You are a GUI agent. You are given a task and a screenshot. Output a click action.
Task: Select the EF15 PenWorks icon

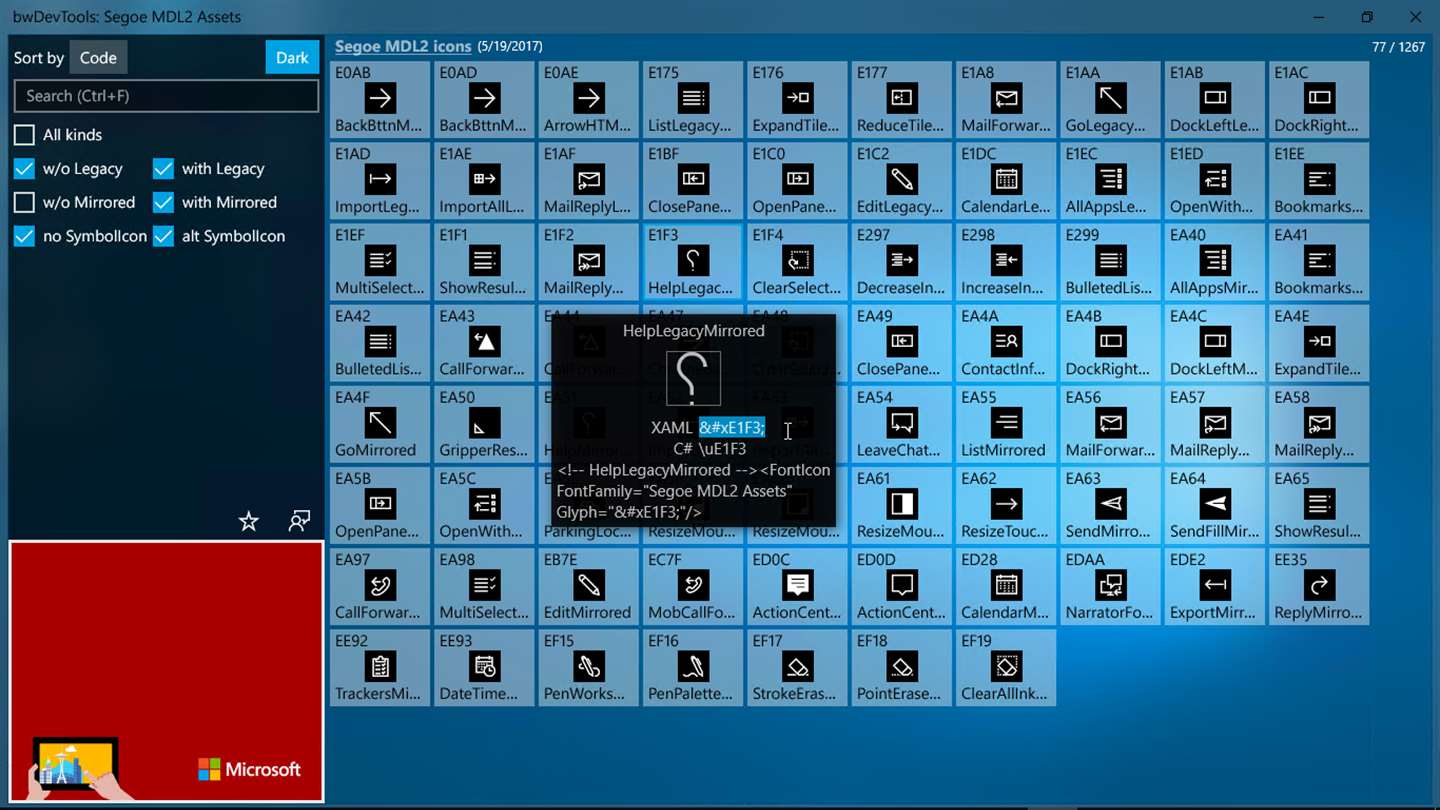(588, 667)
